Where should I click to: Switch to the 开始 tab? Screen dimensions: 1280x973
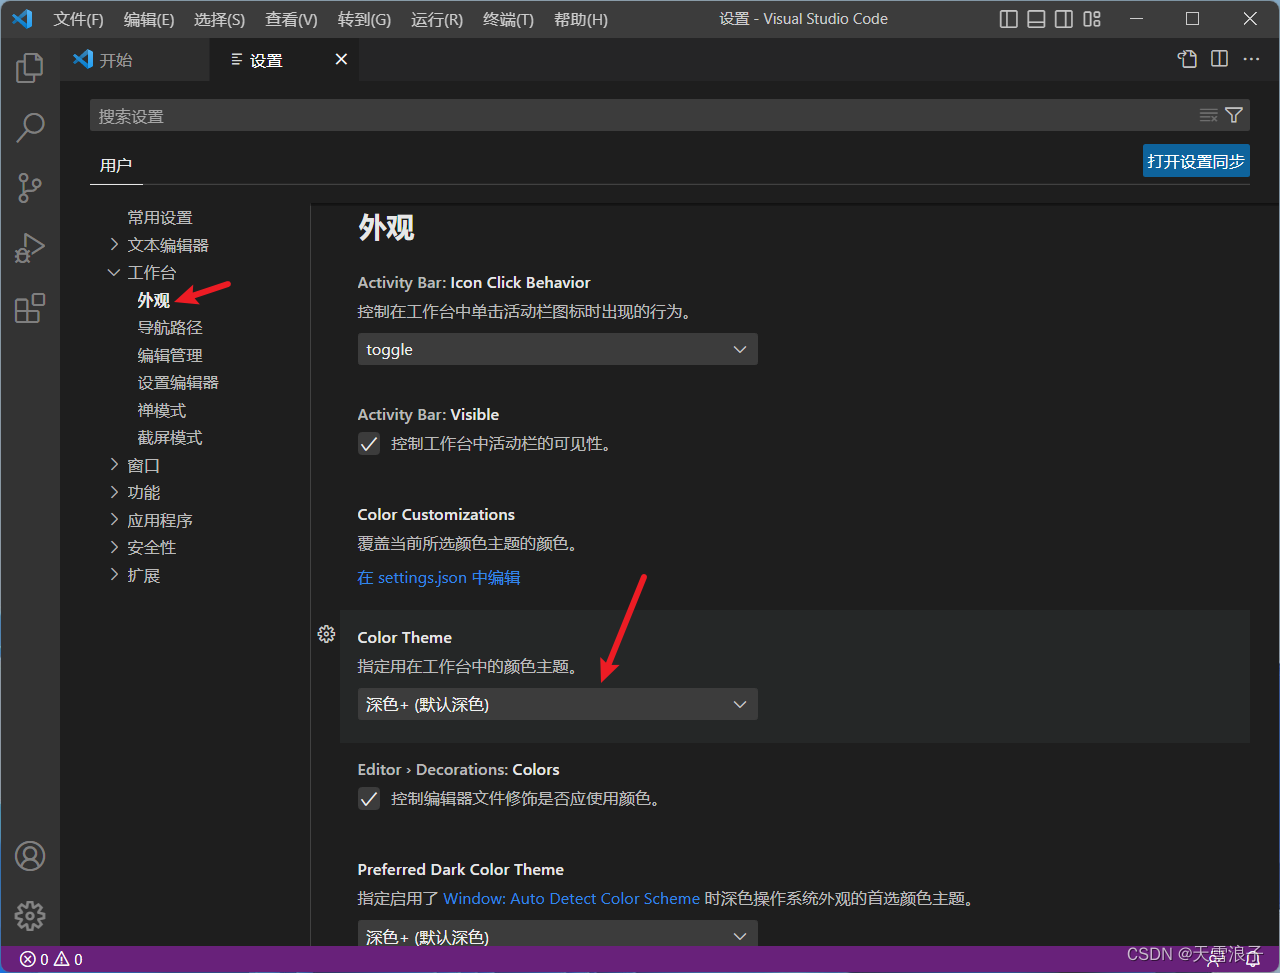click(135, 60)
